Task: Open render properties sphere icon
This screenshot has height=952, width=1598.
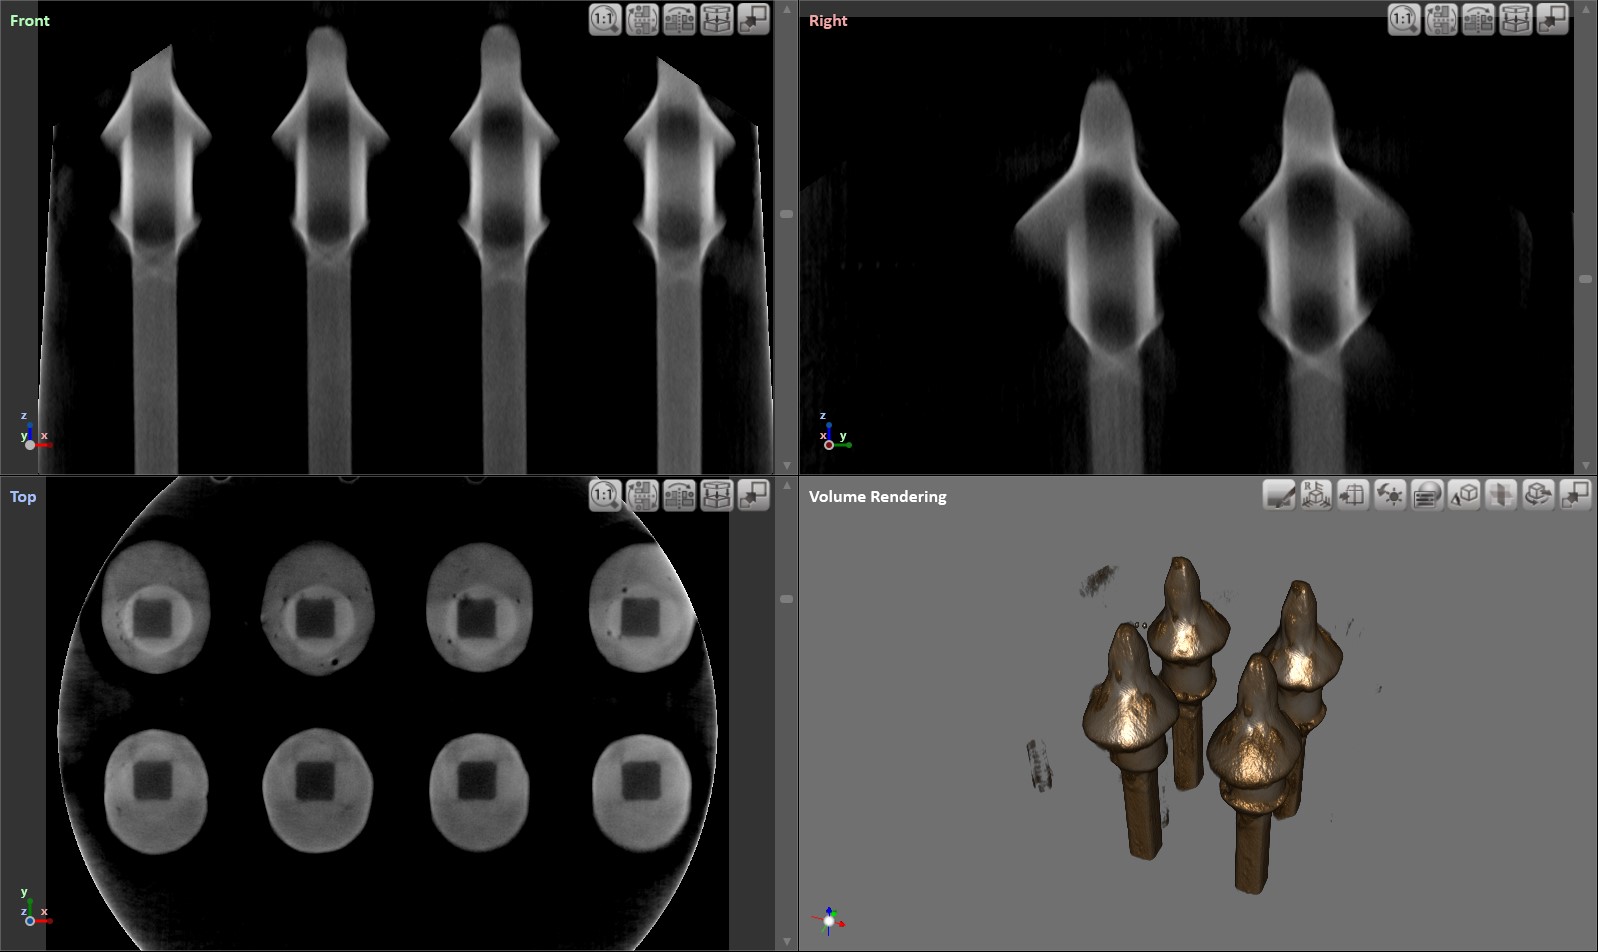Action: pyautogui.click(x=1427, y=495)
